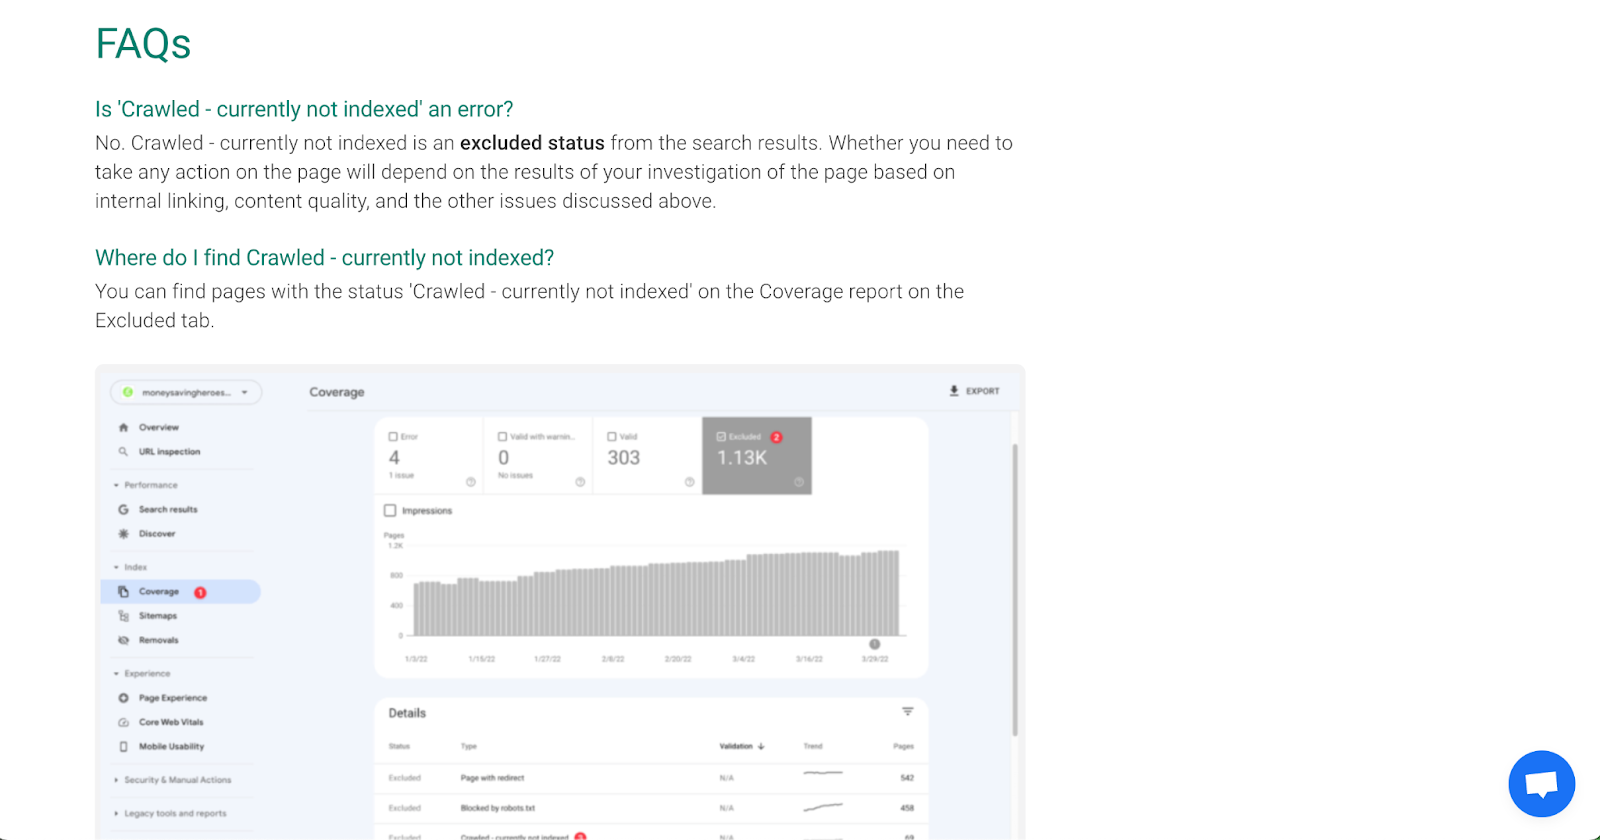Click the Sitemaps tree icon
1600x840 pixels.
123,616
